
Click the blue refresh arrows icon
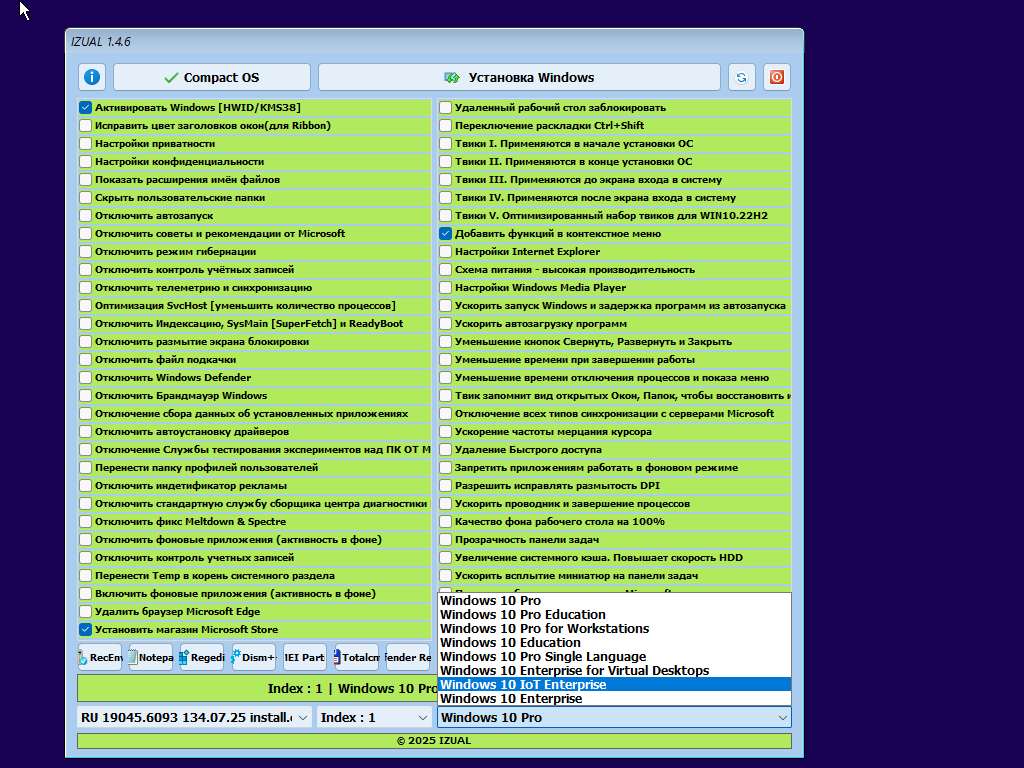point(741,77)
